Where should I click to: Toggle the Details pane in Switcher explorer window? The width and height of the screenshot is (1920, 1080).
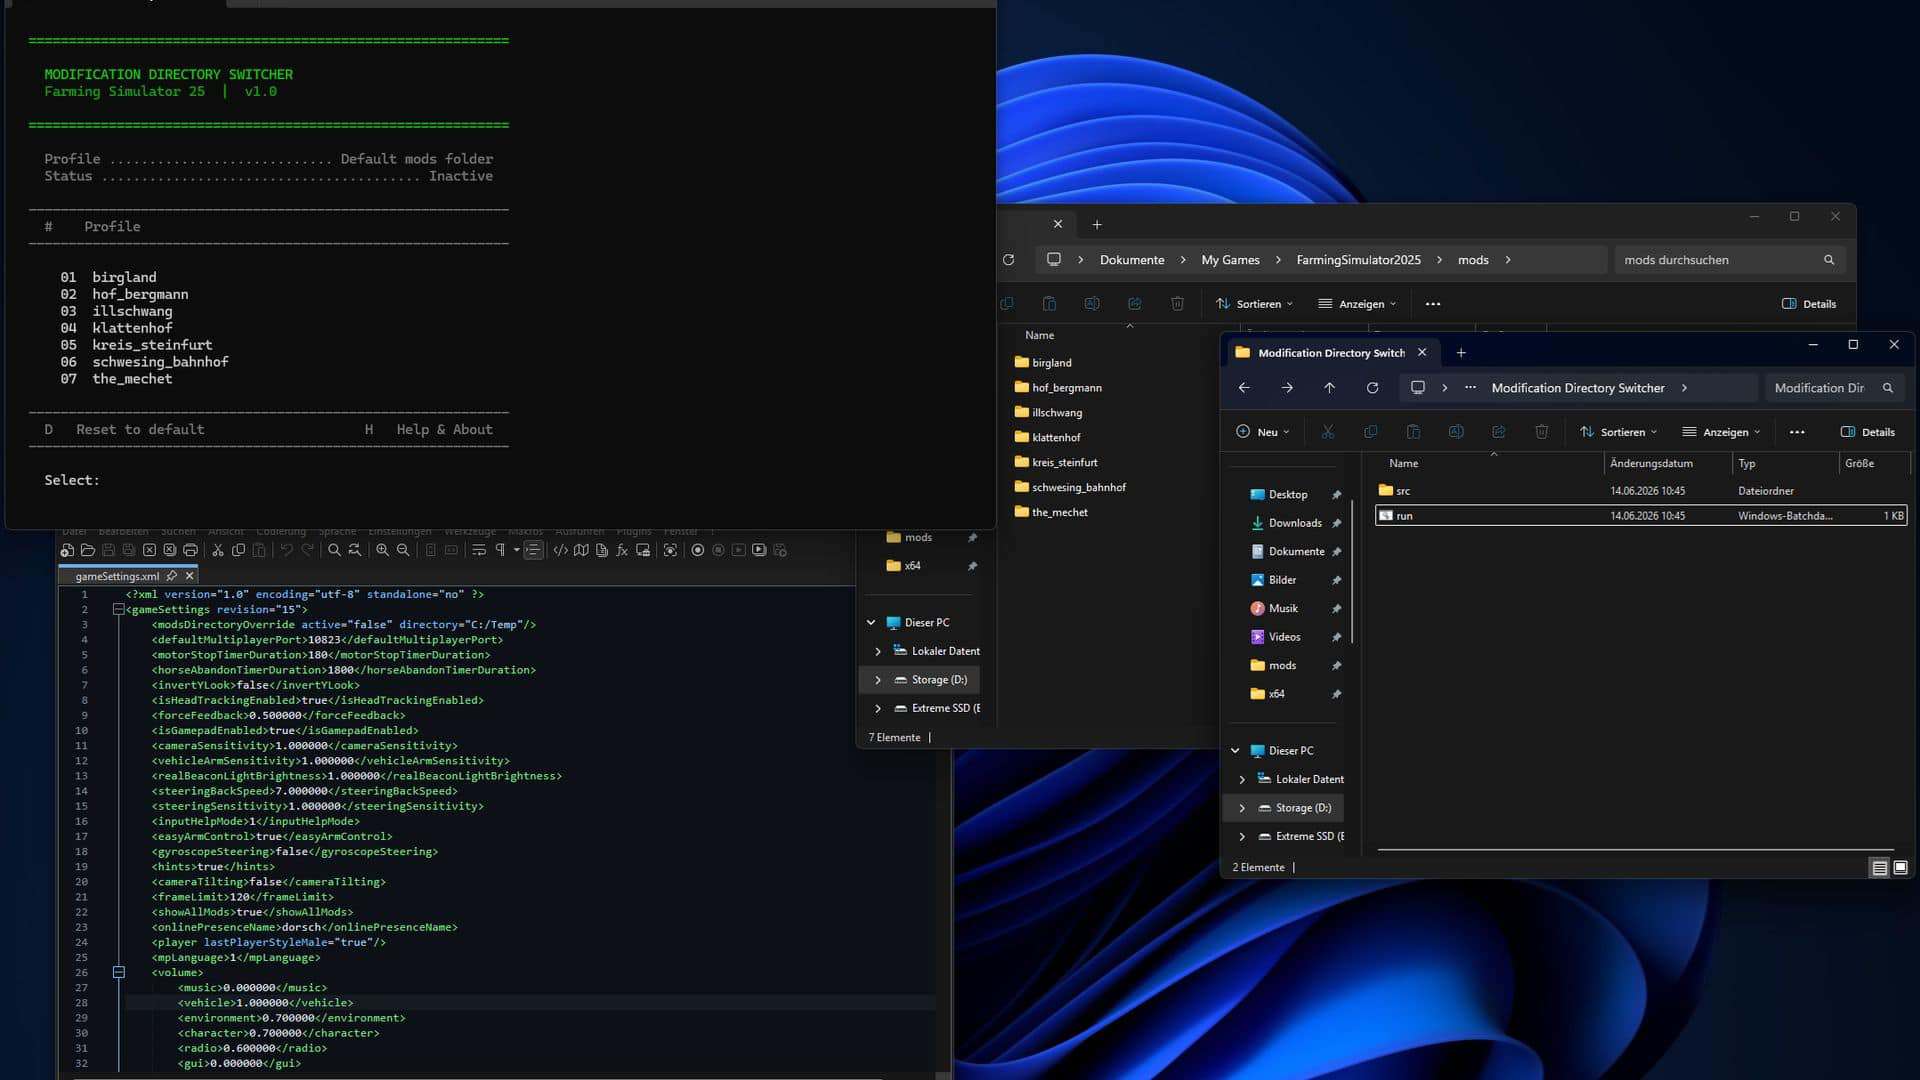[1867, 432]
